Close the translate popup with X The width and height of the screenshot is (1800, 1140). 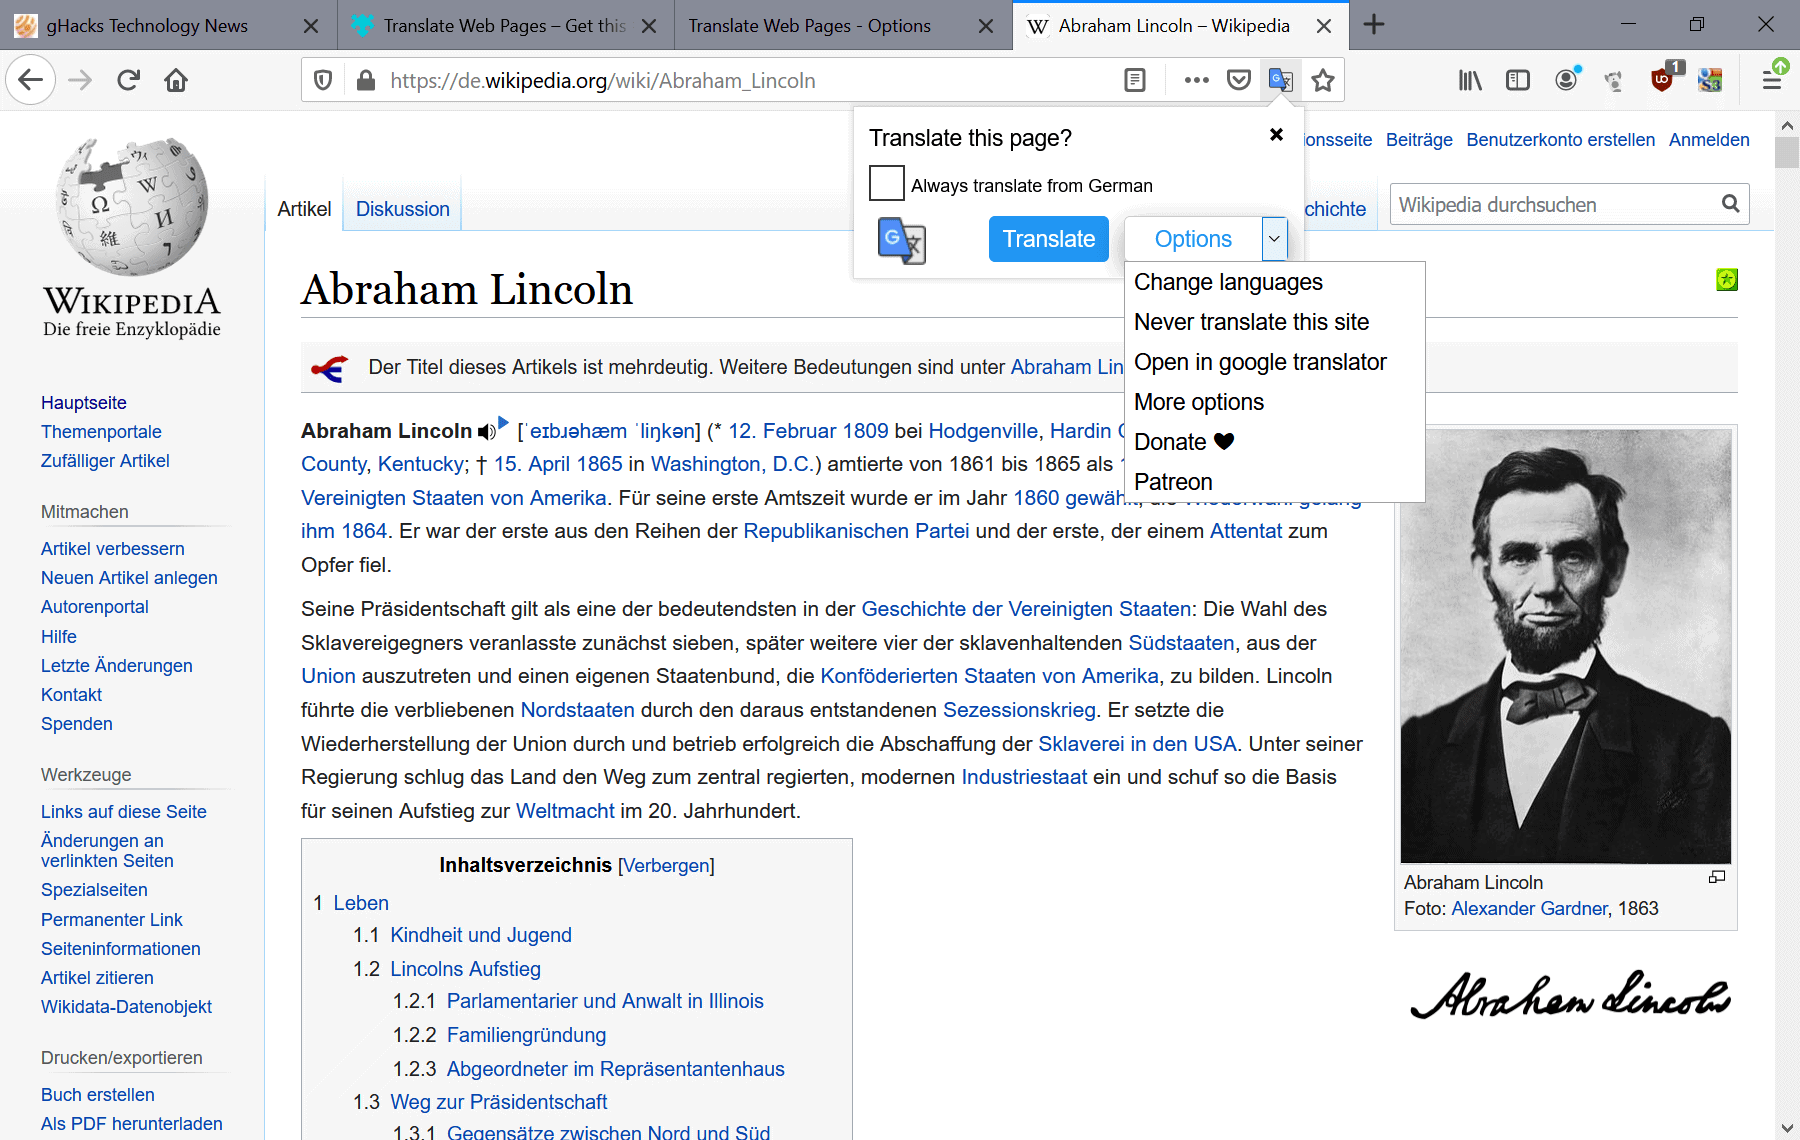click(1276, 134)
